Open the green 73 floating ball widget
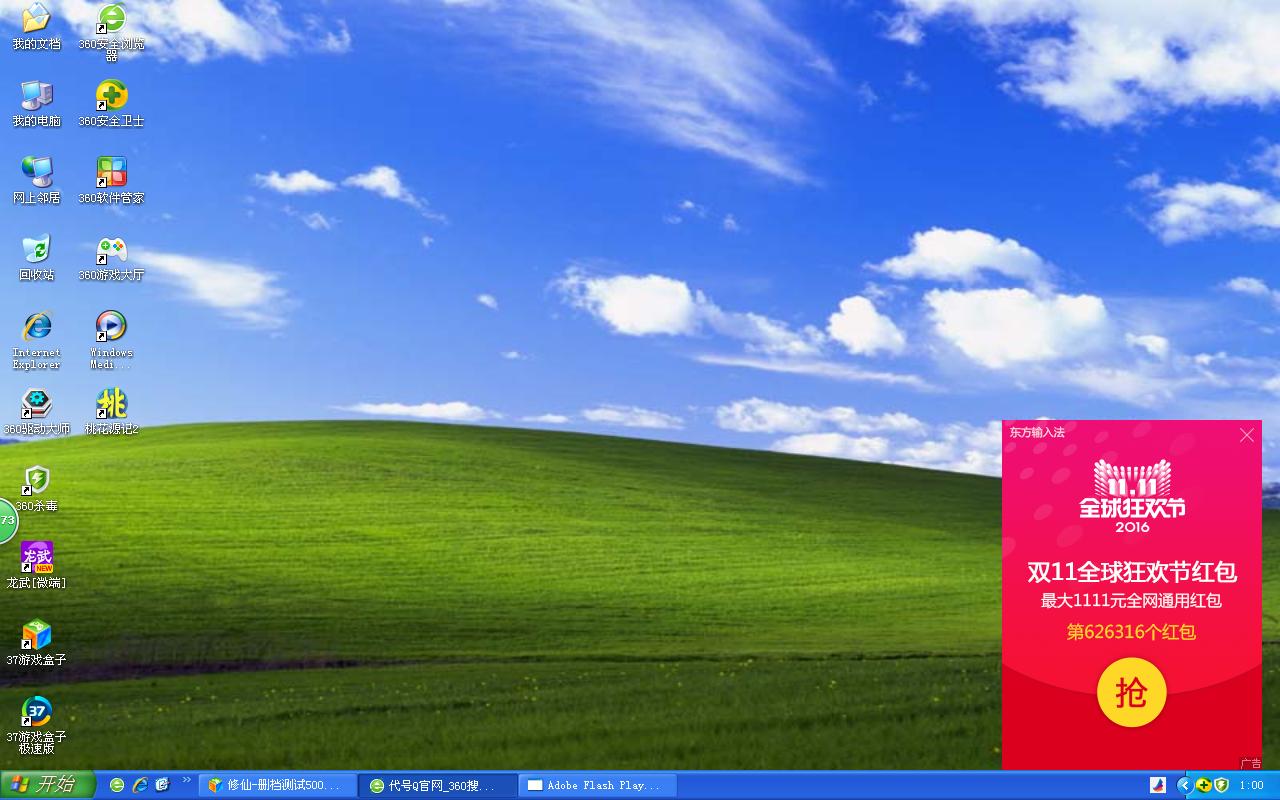Viewport: 1280px width, 800px height. pyautogui.click(x=8, y=520)
